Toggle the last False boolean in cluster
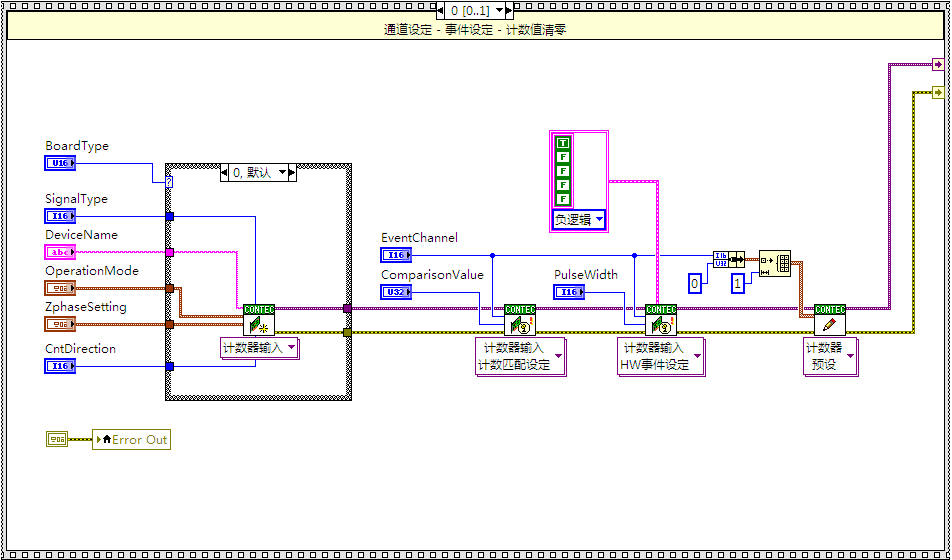 (x=562, y=199)
